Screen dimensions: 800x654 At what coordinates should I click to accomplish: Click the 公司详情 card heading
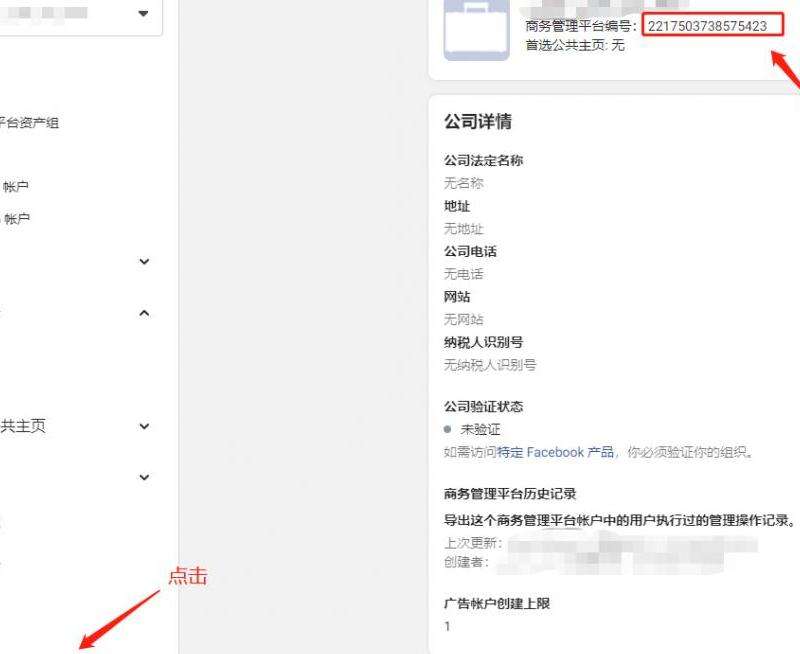tap(478, 122)
